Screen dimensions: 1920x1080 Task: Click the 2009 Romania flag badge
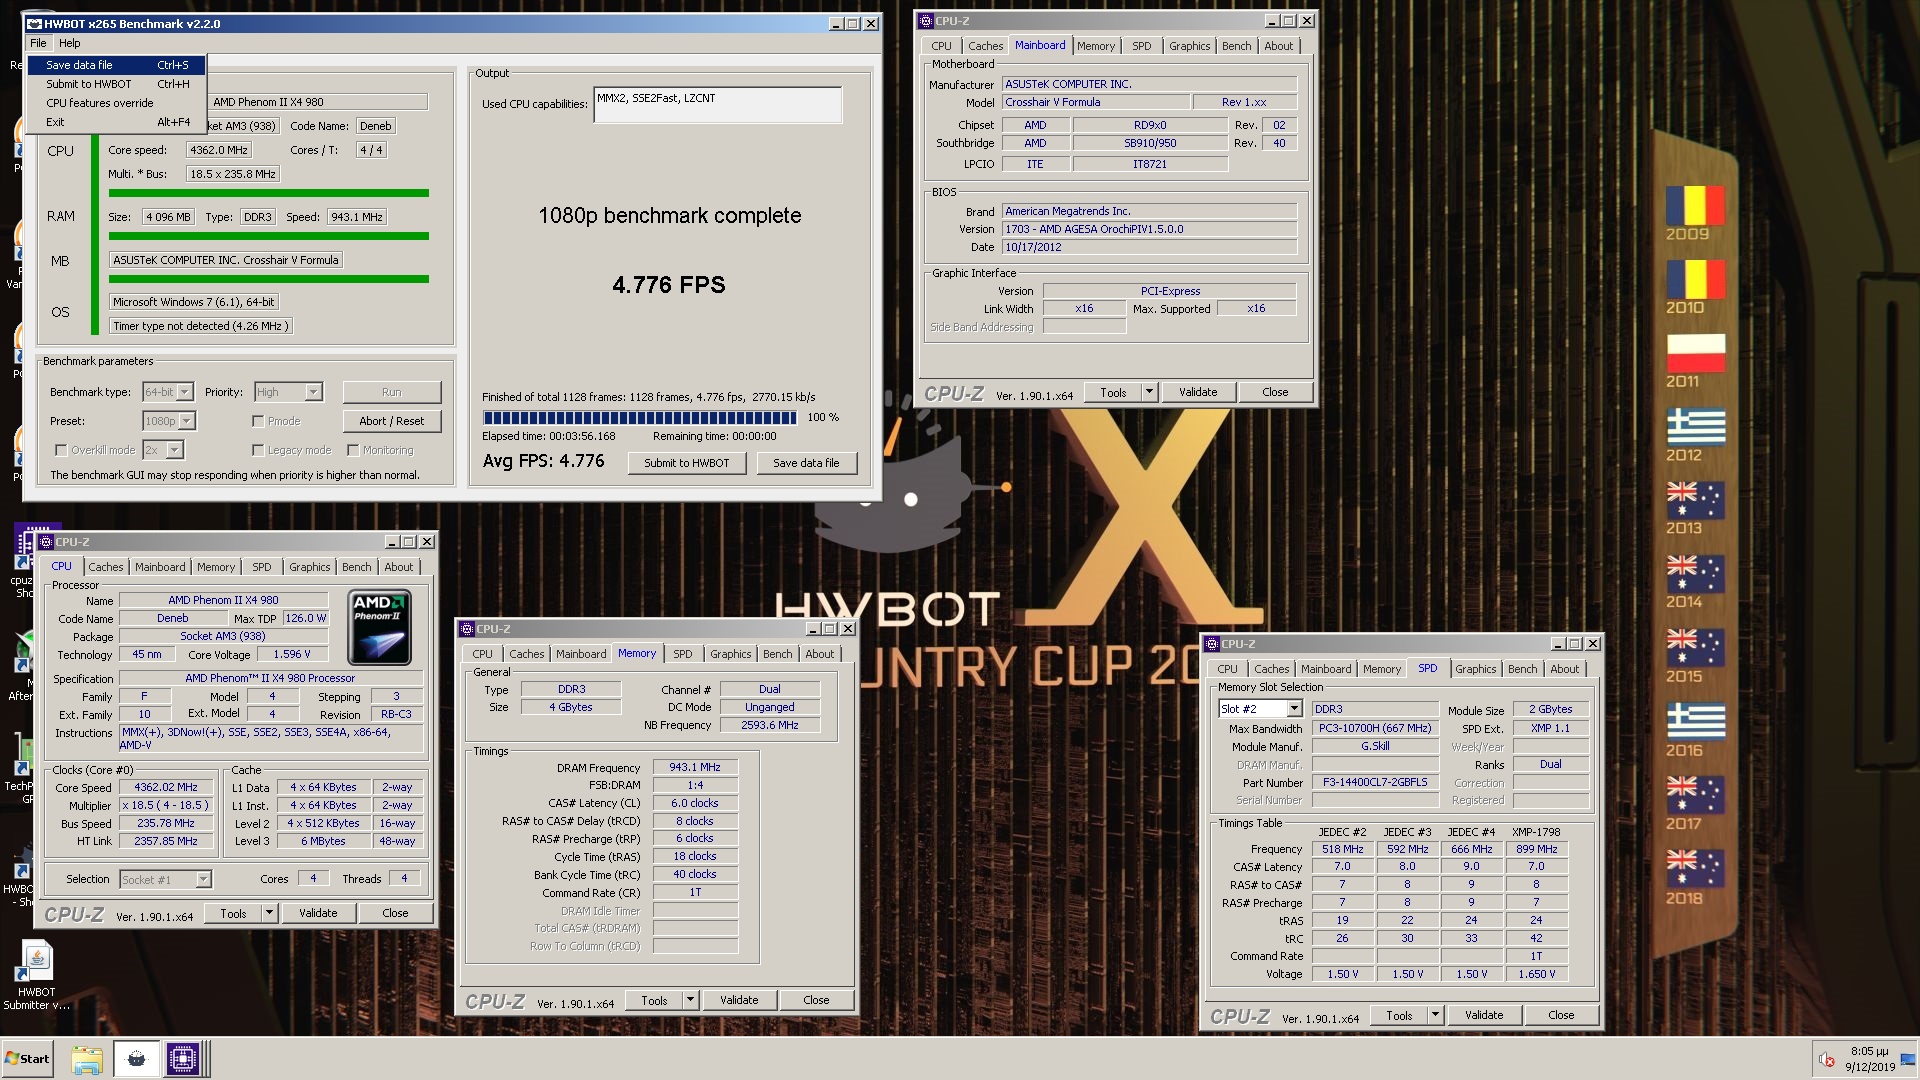click(x=1695, y=206)
